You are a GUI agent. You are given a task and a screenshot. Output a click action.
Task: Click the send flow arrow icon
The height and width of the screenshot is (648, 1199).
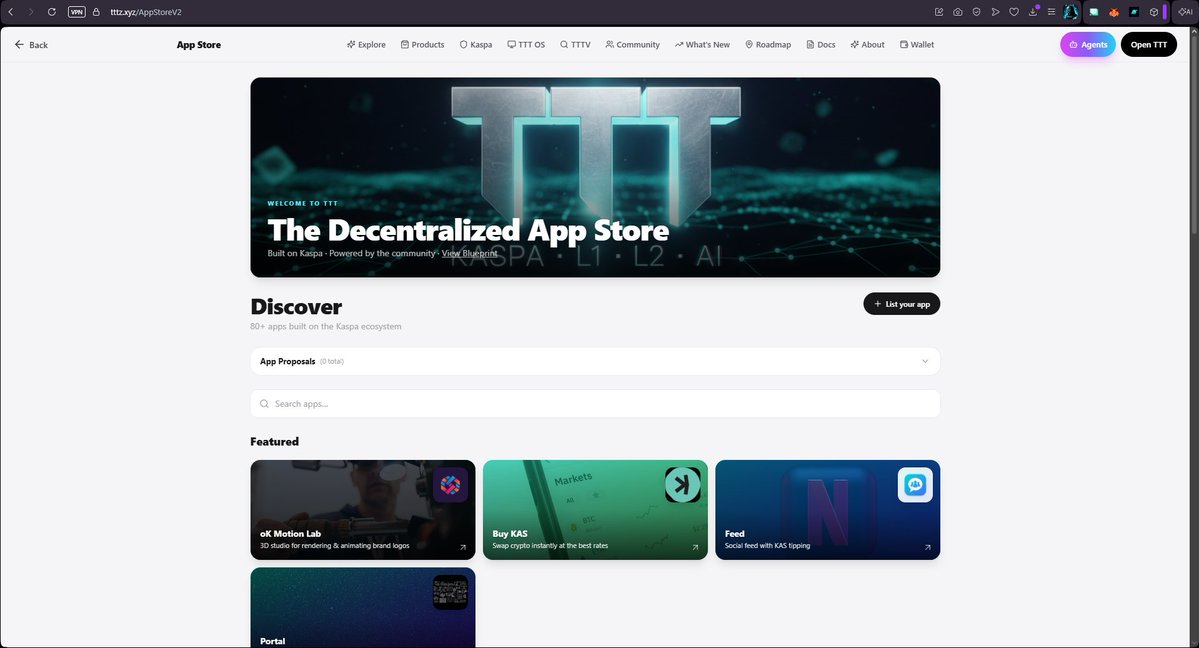[x=995, y=12]
